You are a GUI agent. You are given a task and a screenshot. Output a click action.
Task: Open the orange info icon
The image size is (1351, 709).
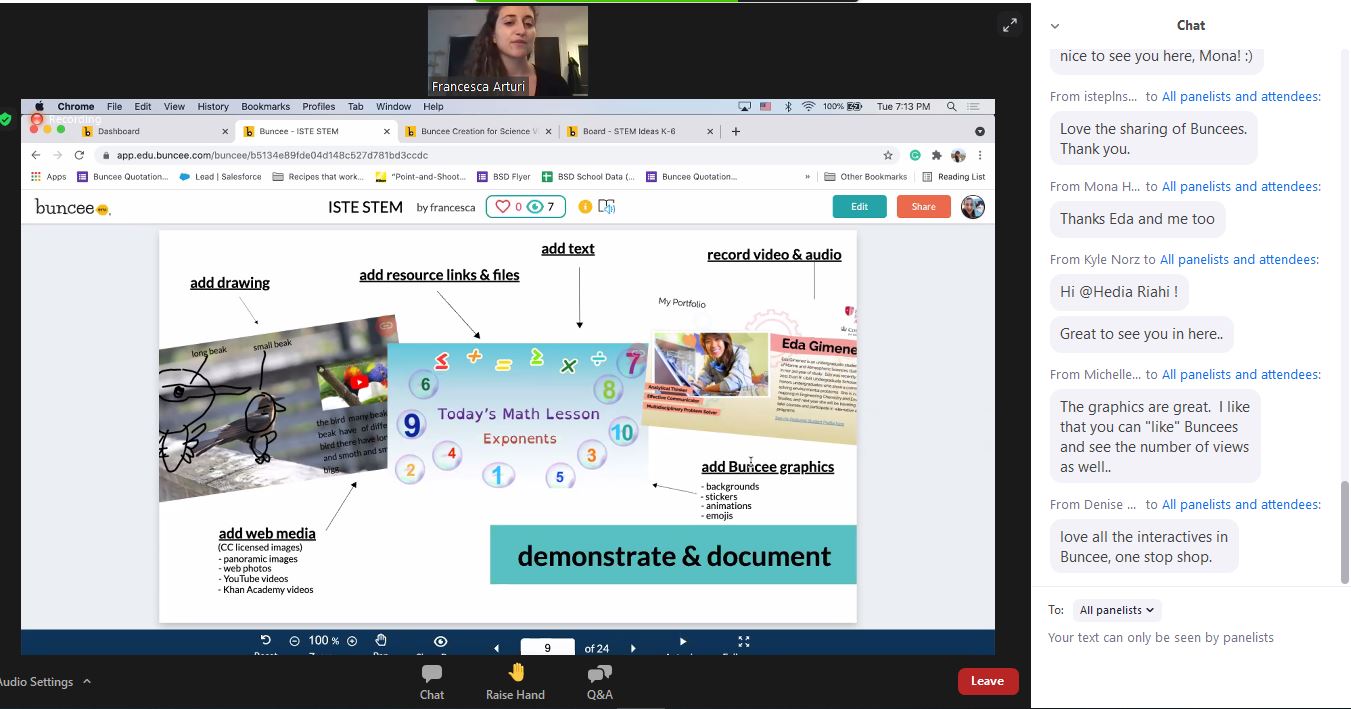tap(585, 207)
